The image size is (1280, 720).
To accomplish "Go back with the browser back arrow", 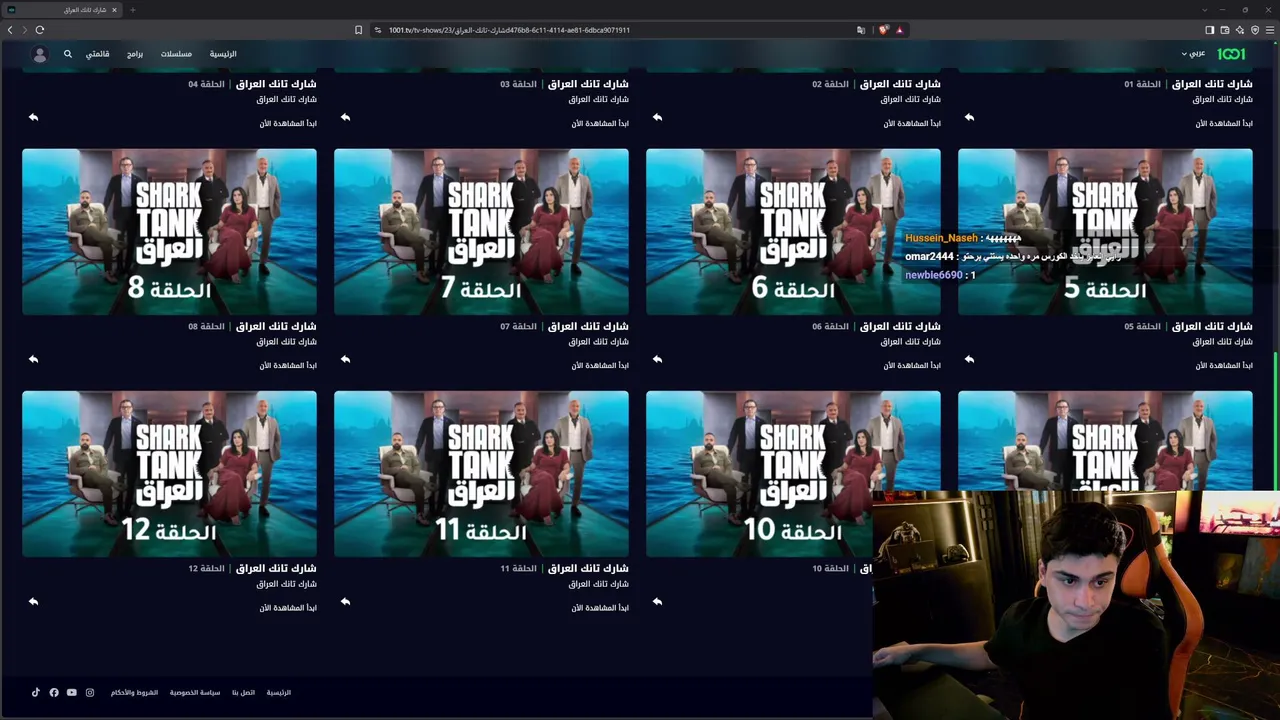I will (10, 30).
